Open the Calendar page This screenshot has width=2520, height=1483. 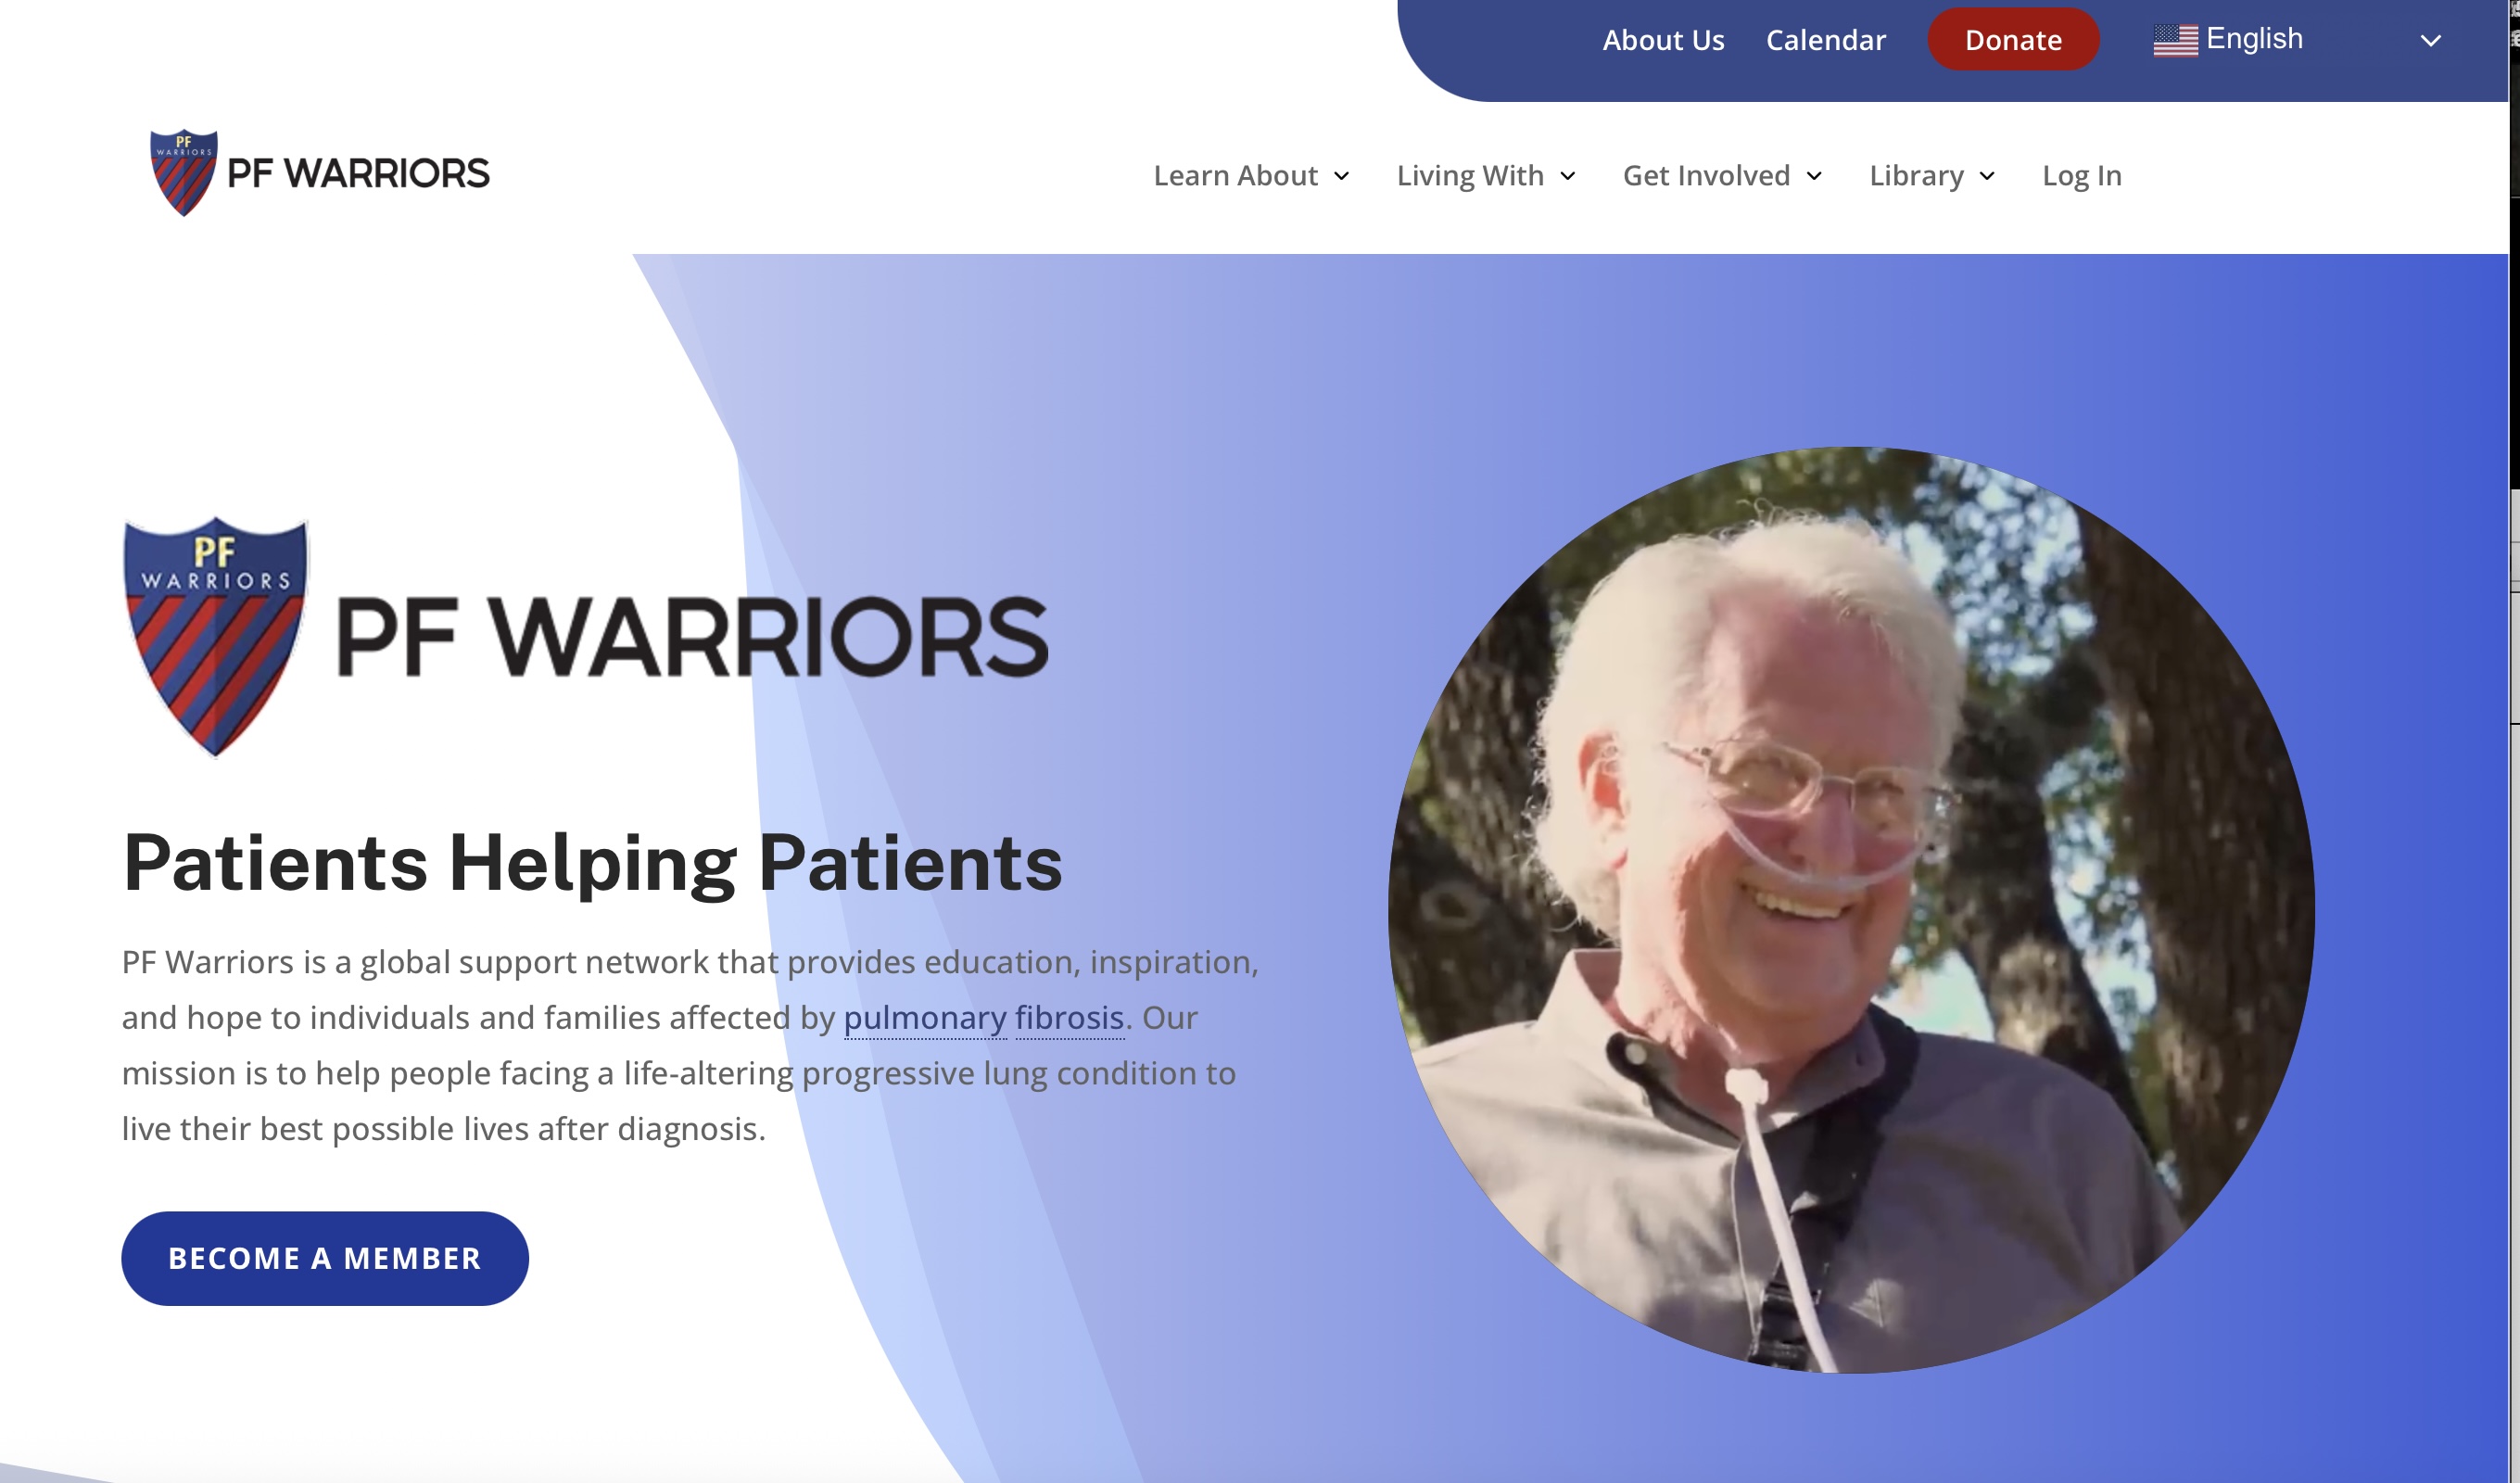click(1825, 40)
